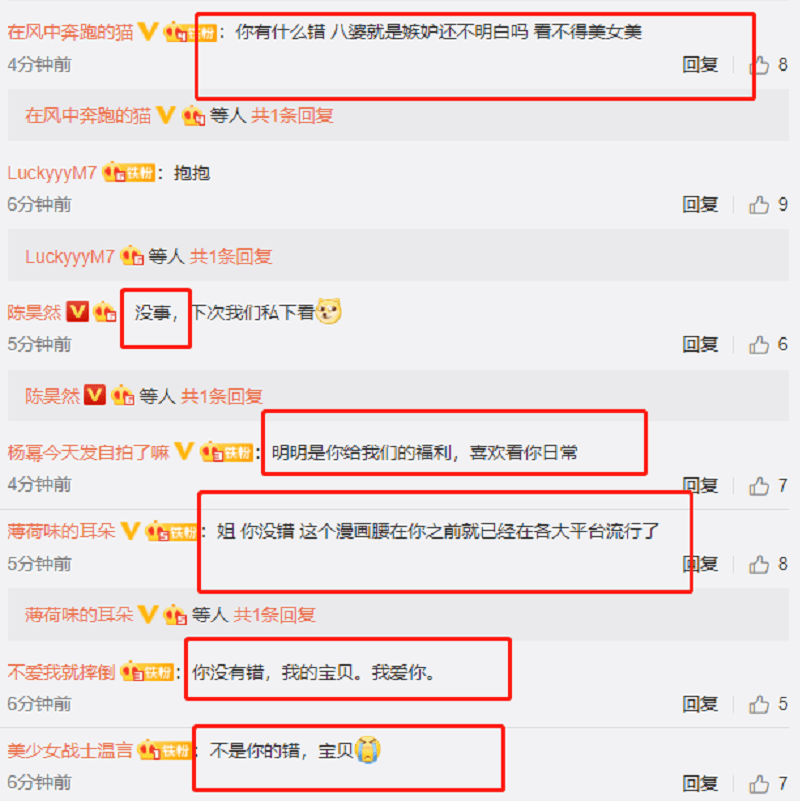
Task: Expand 共1条回复 under 薄荷味的耳朵
Action: [x=274, y=615]
